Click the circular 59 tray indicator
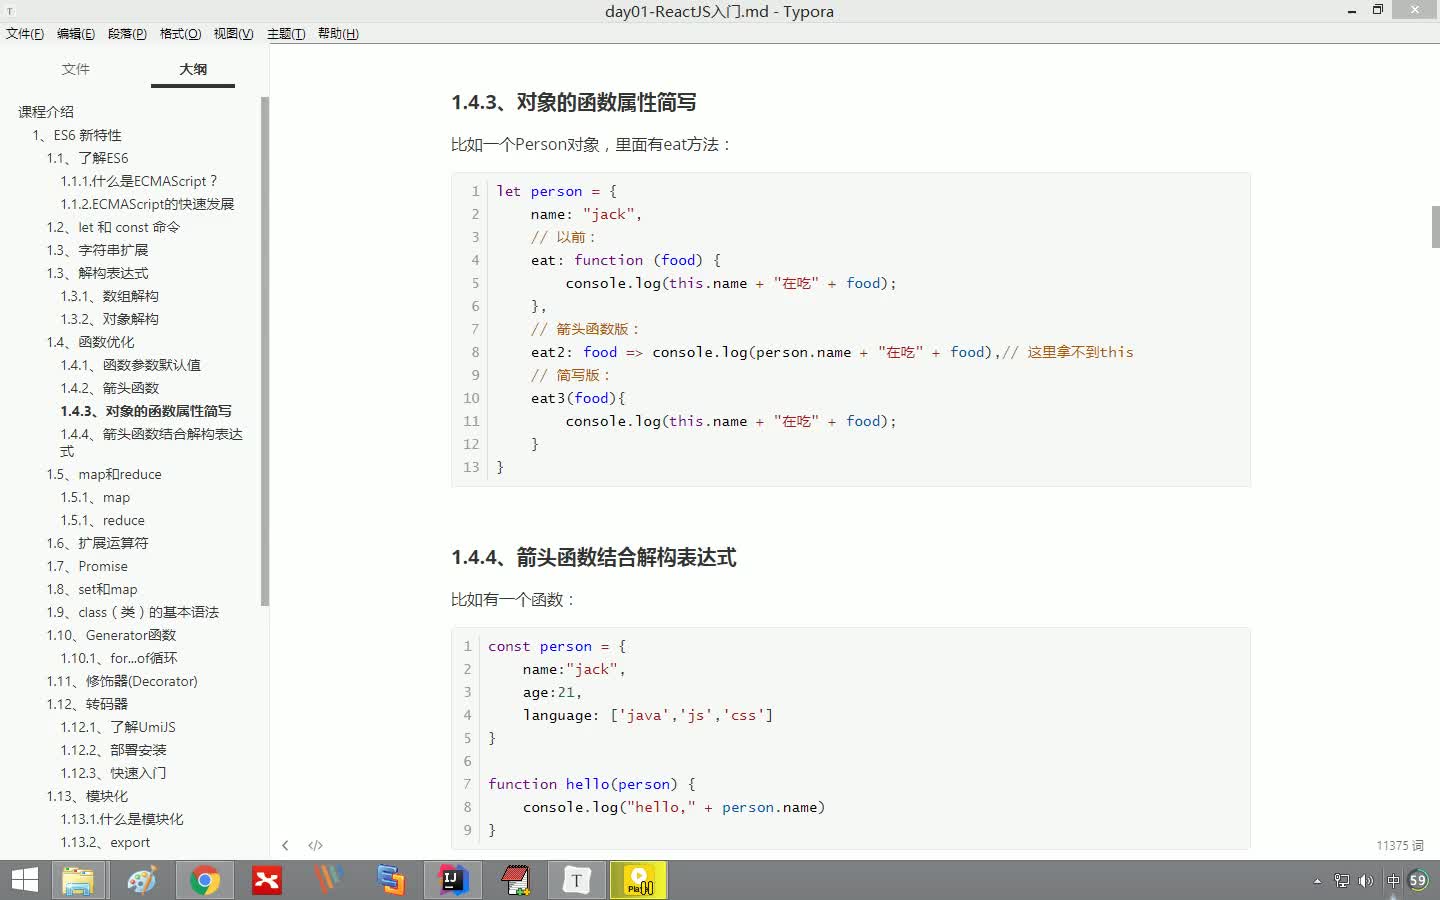This screenshot has height=900, width=1440. pos(1418,881)
